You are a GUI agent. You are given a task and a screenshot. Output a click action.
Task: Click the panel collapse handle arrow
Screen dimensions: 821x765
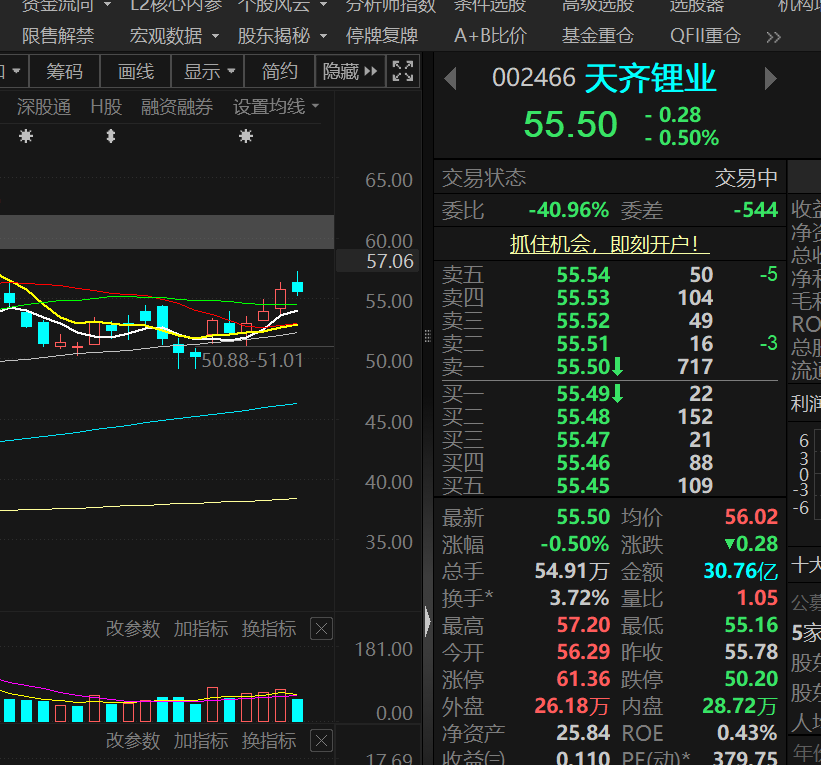(x=428, y=622)
